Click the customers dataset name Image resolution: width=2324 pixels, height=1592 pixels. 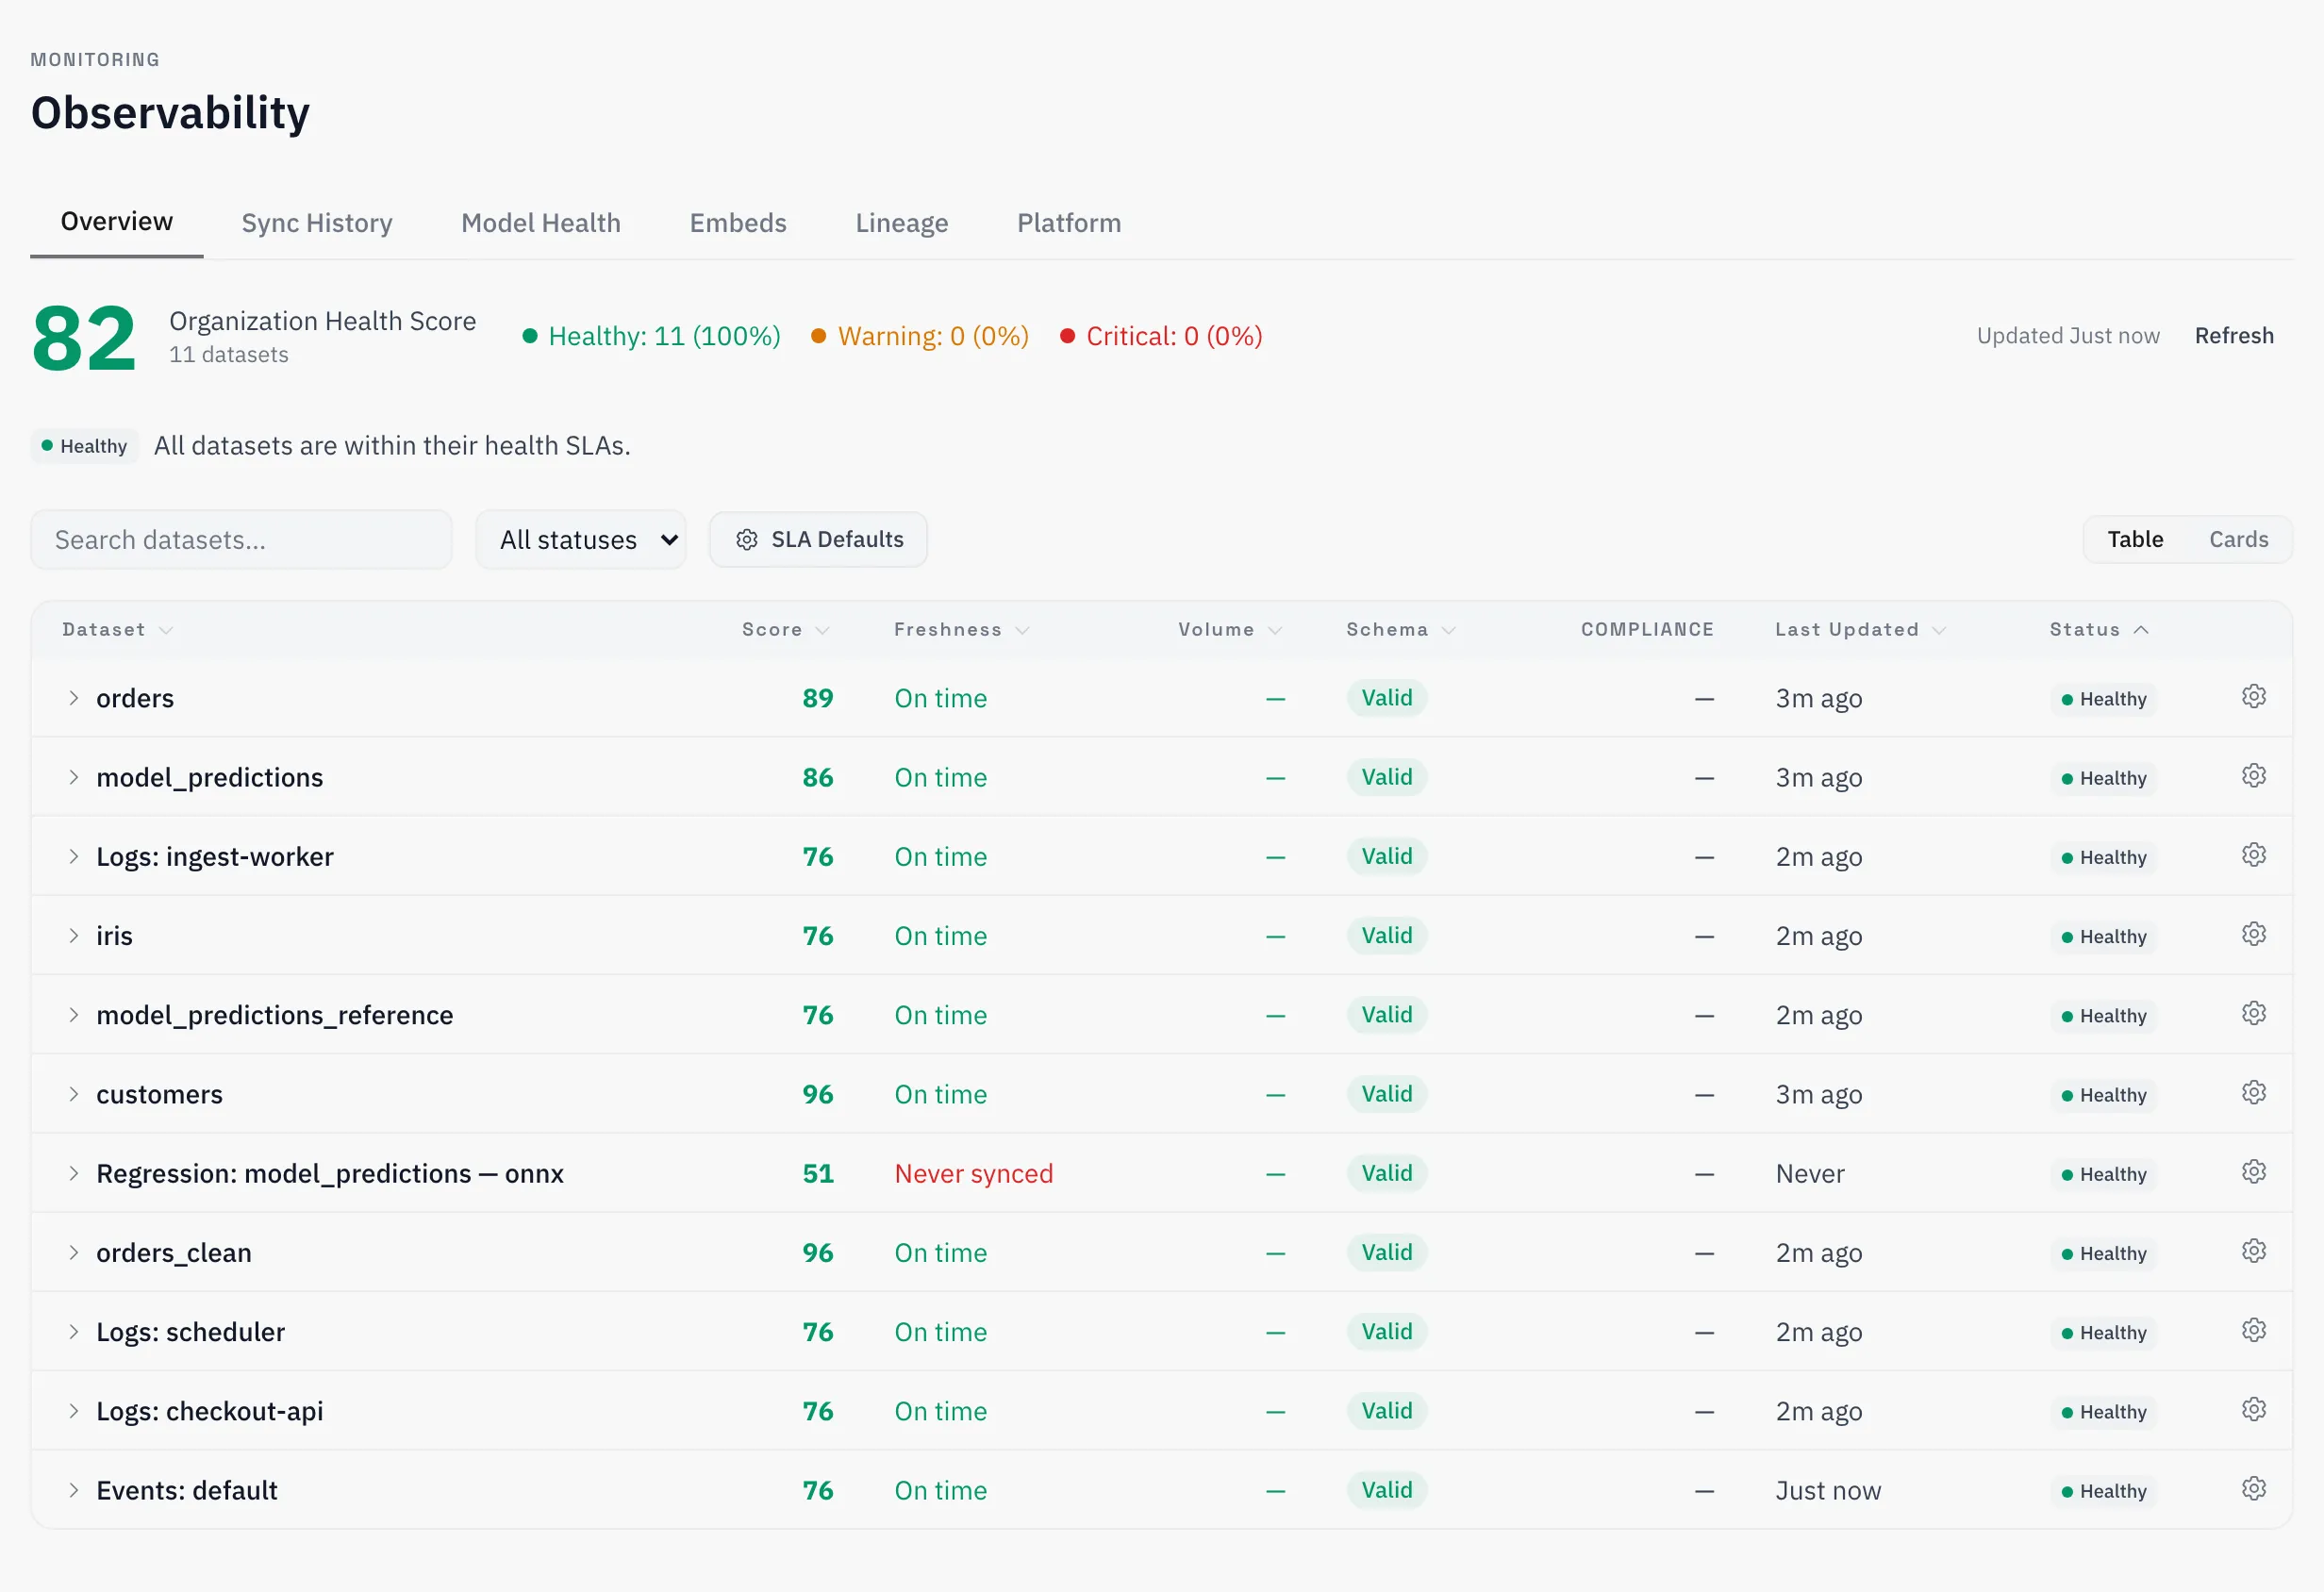point(159,1095)
